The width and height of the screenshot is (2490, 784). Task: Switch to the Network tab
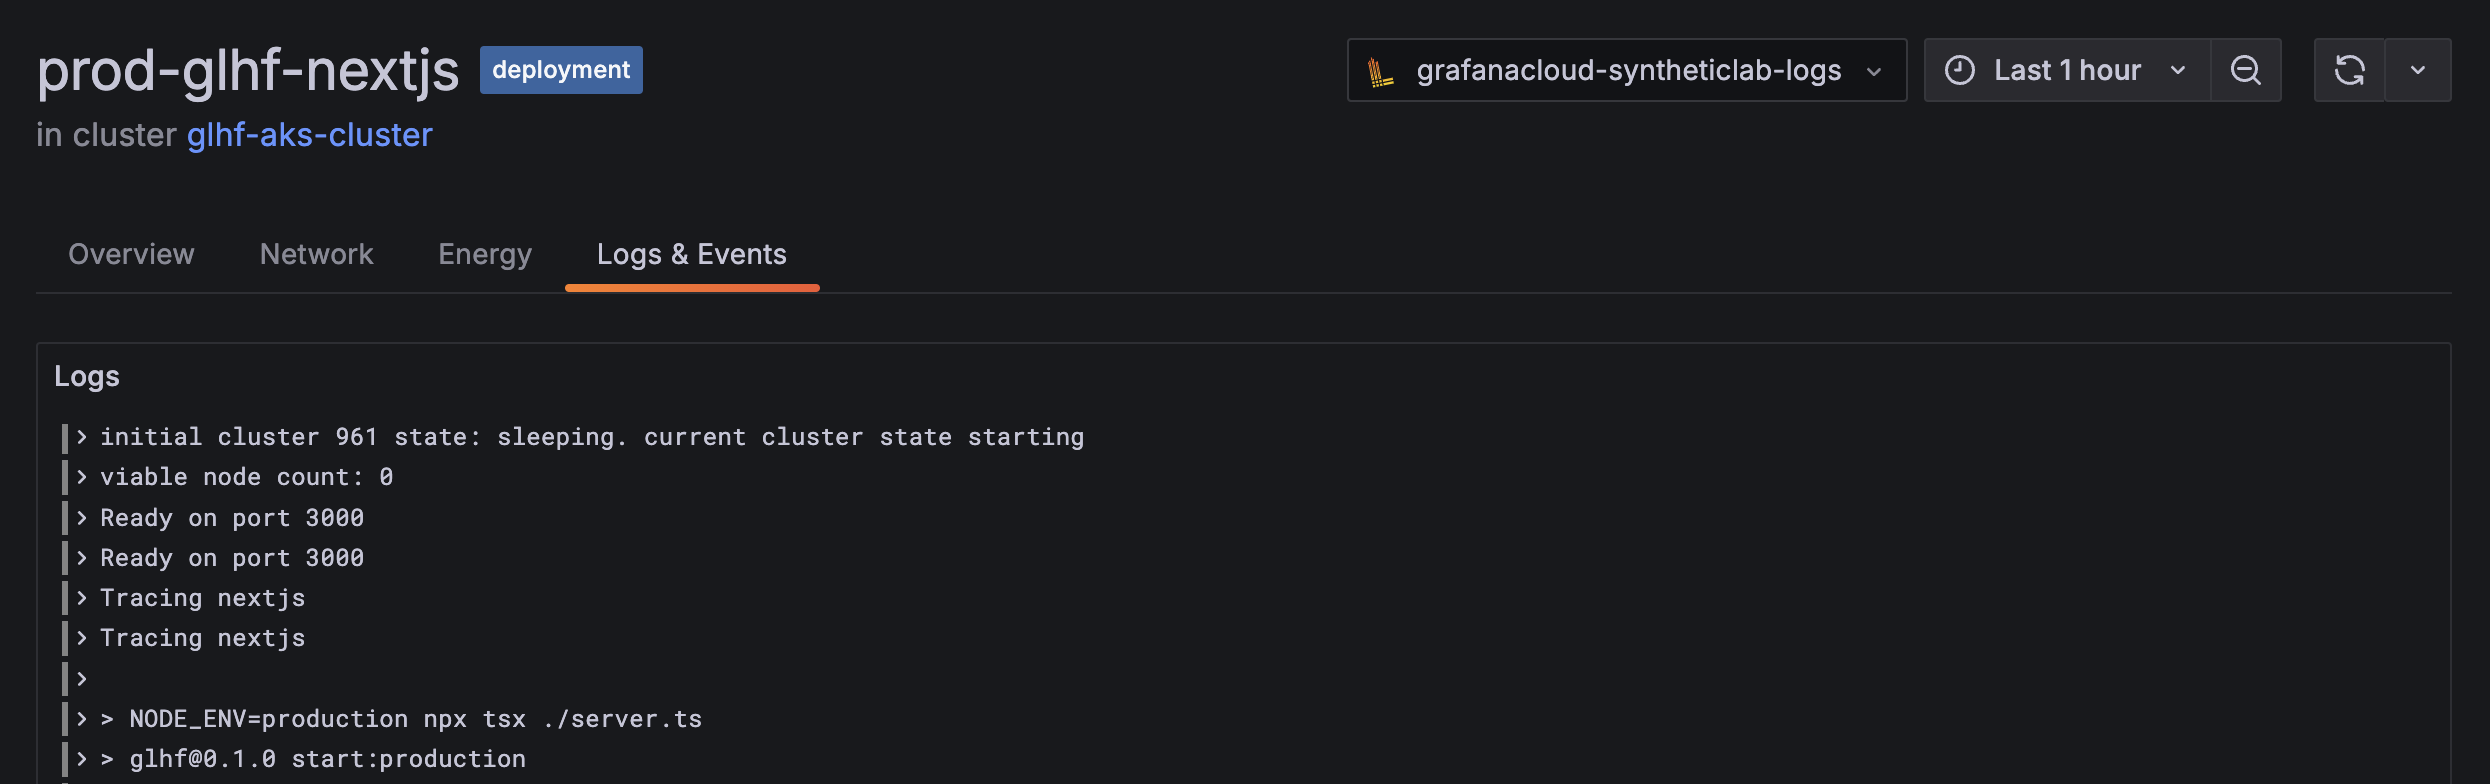(x=316, y=254)
